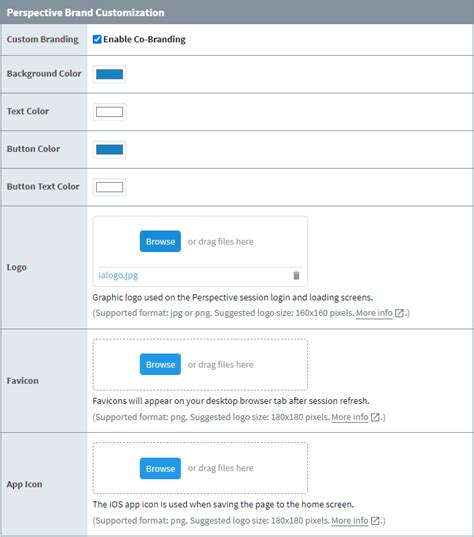Open the Button Text Color swatch
The image size is (474, 537).
click(x=109, y=187)
